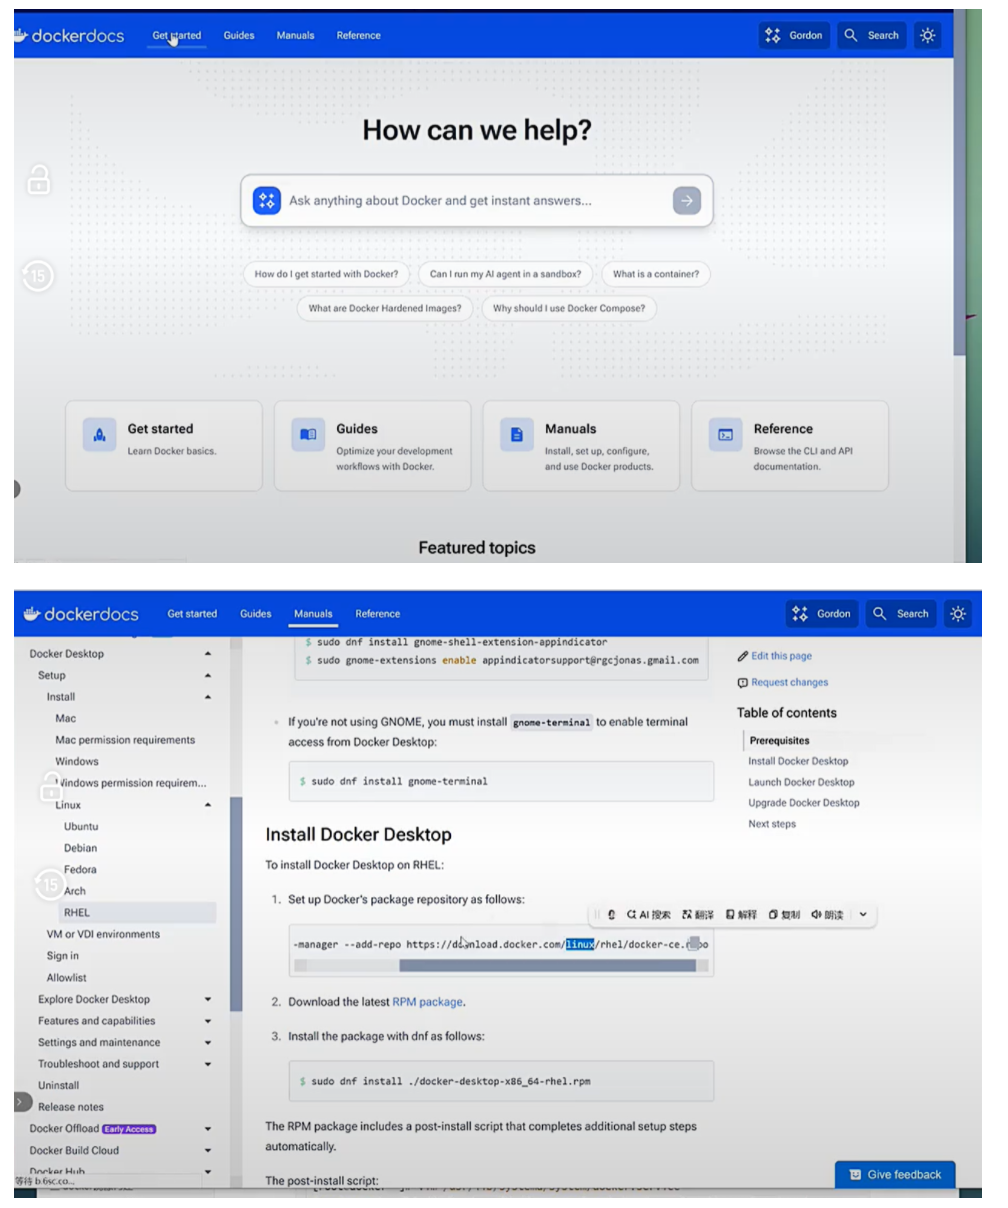Select 'What are Docker Hardened Images?' suggestion
The width and height of the screenshot is (1008, 1208).
pos(385,308)
